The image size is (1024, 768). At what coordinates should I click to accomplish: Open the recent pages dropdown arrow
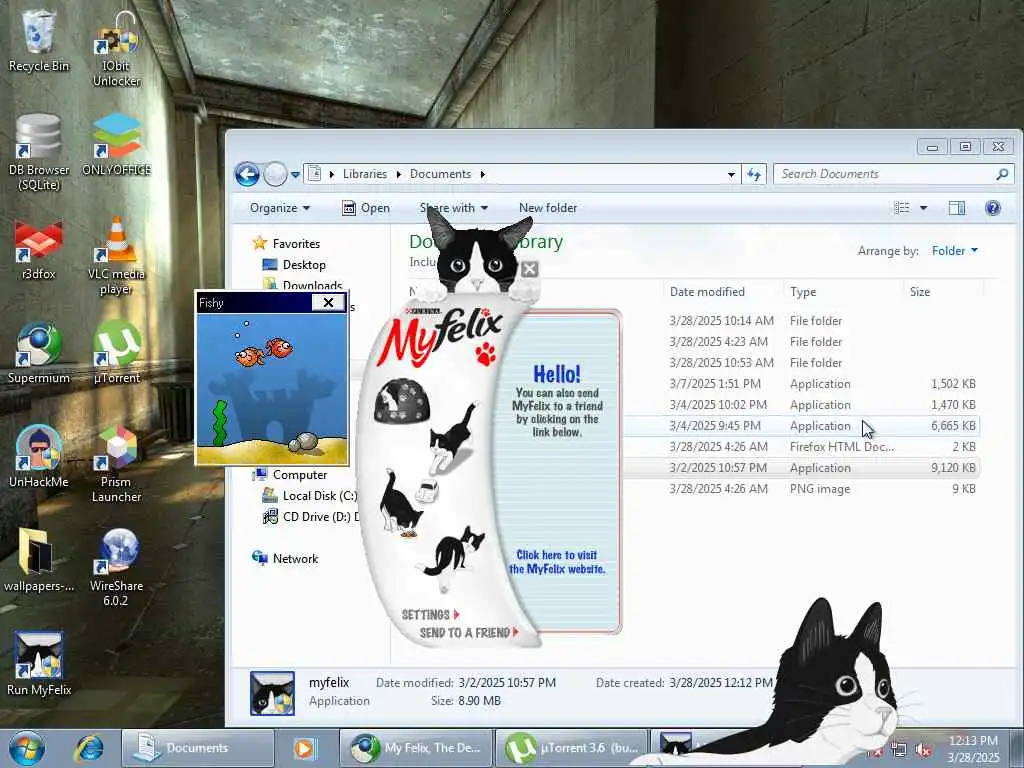pos(295,175)
